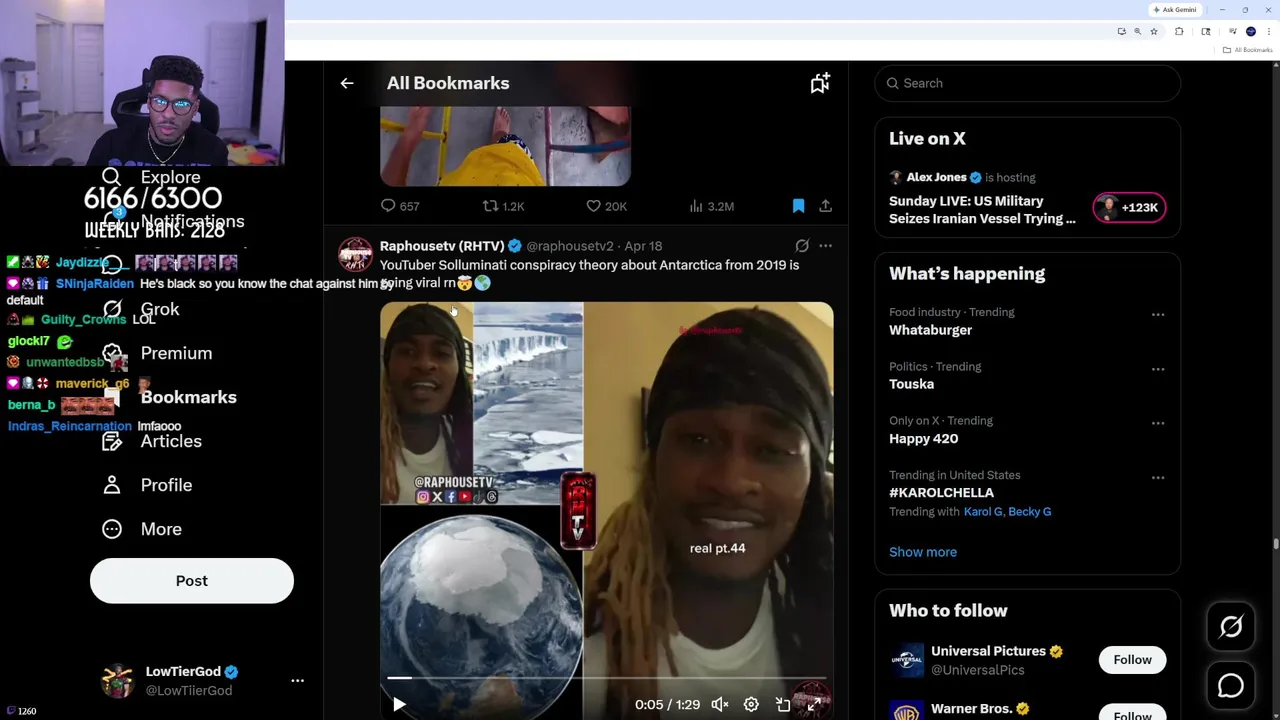
Task: Click the Post button
Action: point(192,581)
